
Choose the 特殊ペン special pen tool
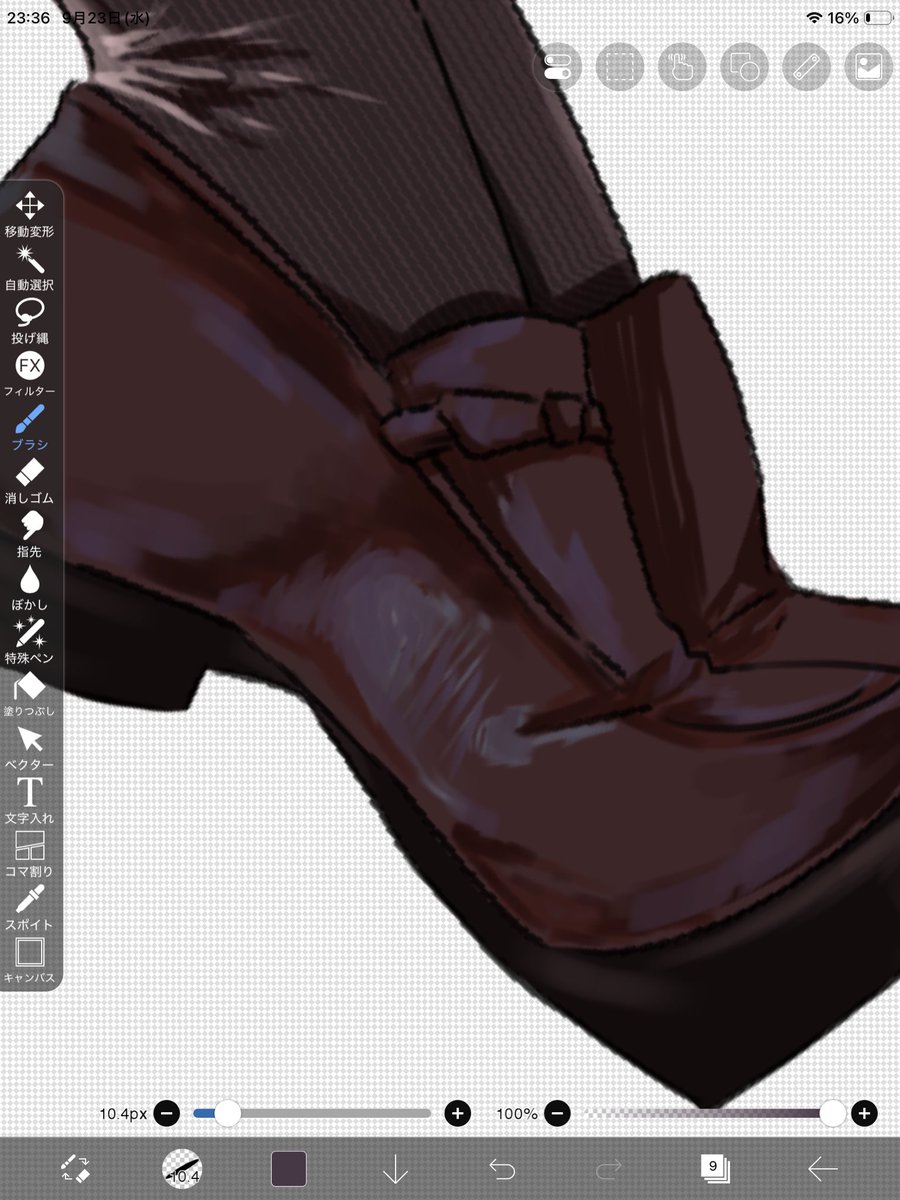(x=30, y=641)
